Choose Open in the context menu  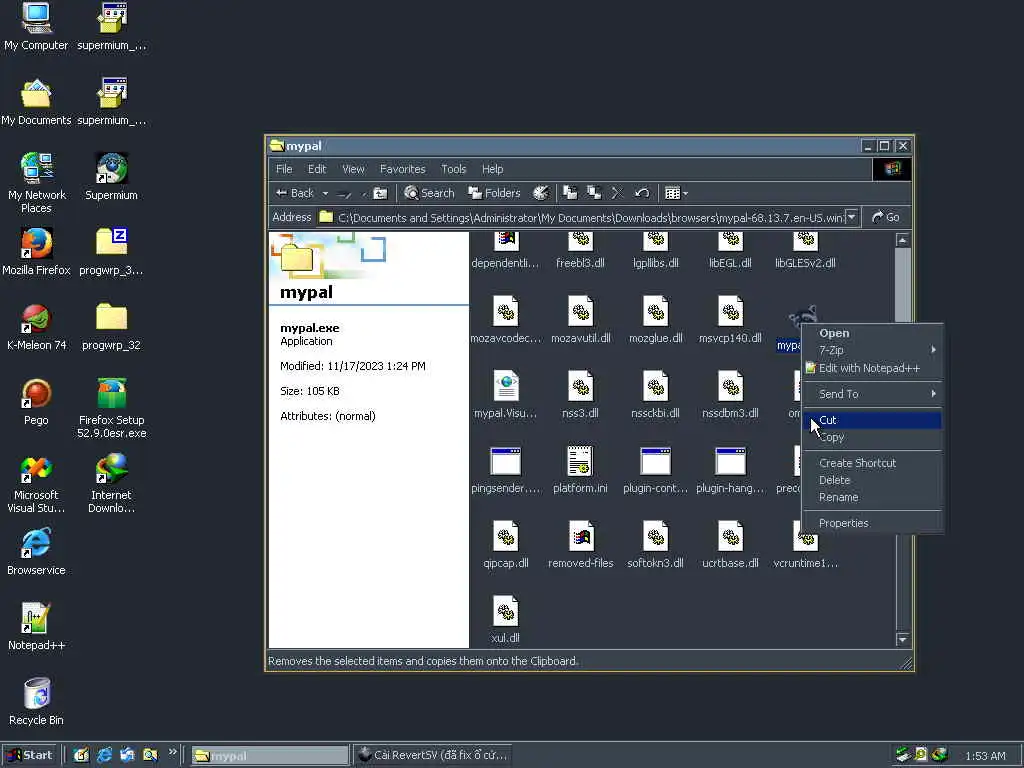coord(871,333)
